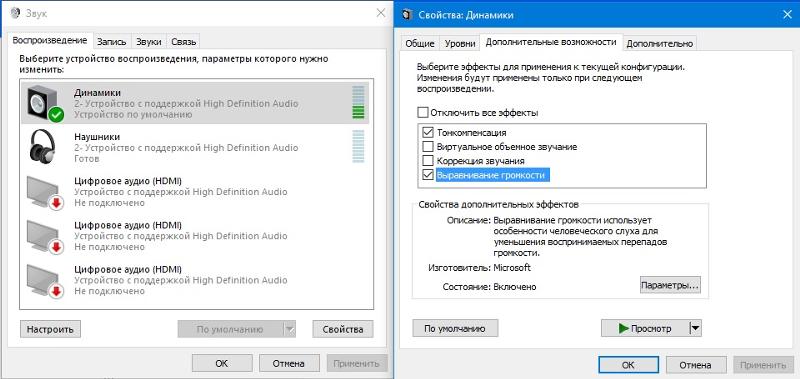Click the Звук window title speaker icon
The height and width of the screenshot is (379, 800).
coord(16,13)
